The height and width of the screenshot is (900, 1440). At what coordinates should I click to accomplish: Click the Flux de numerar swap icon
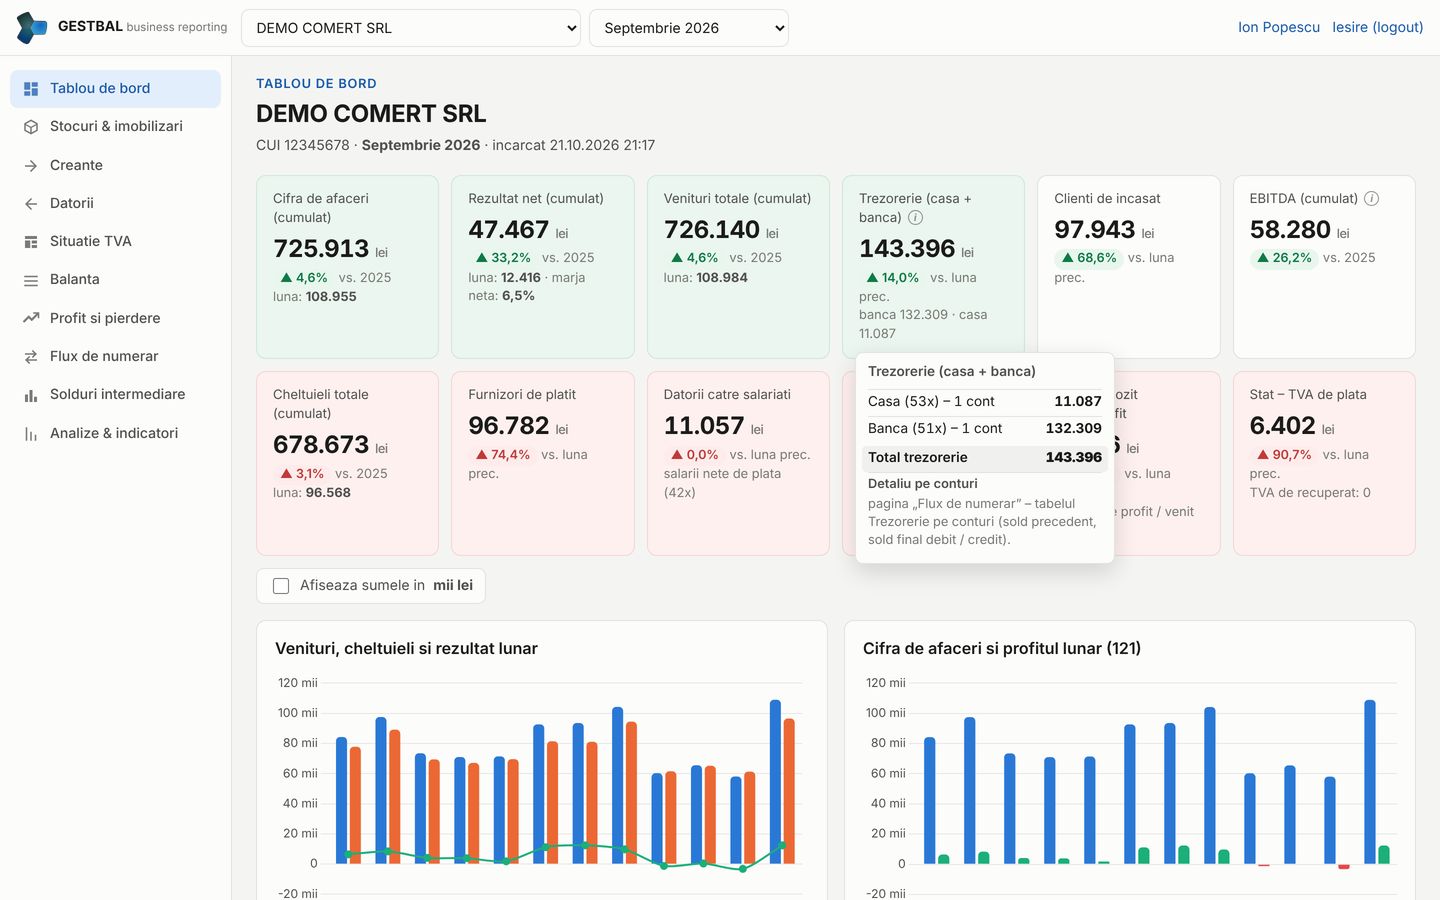pyautogui.click(x=31, y=357)
